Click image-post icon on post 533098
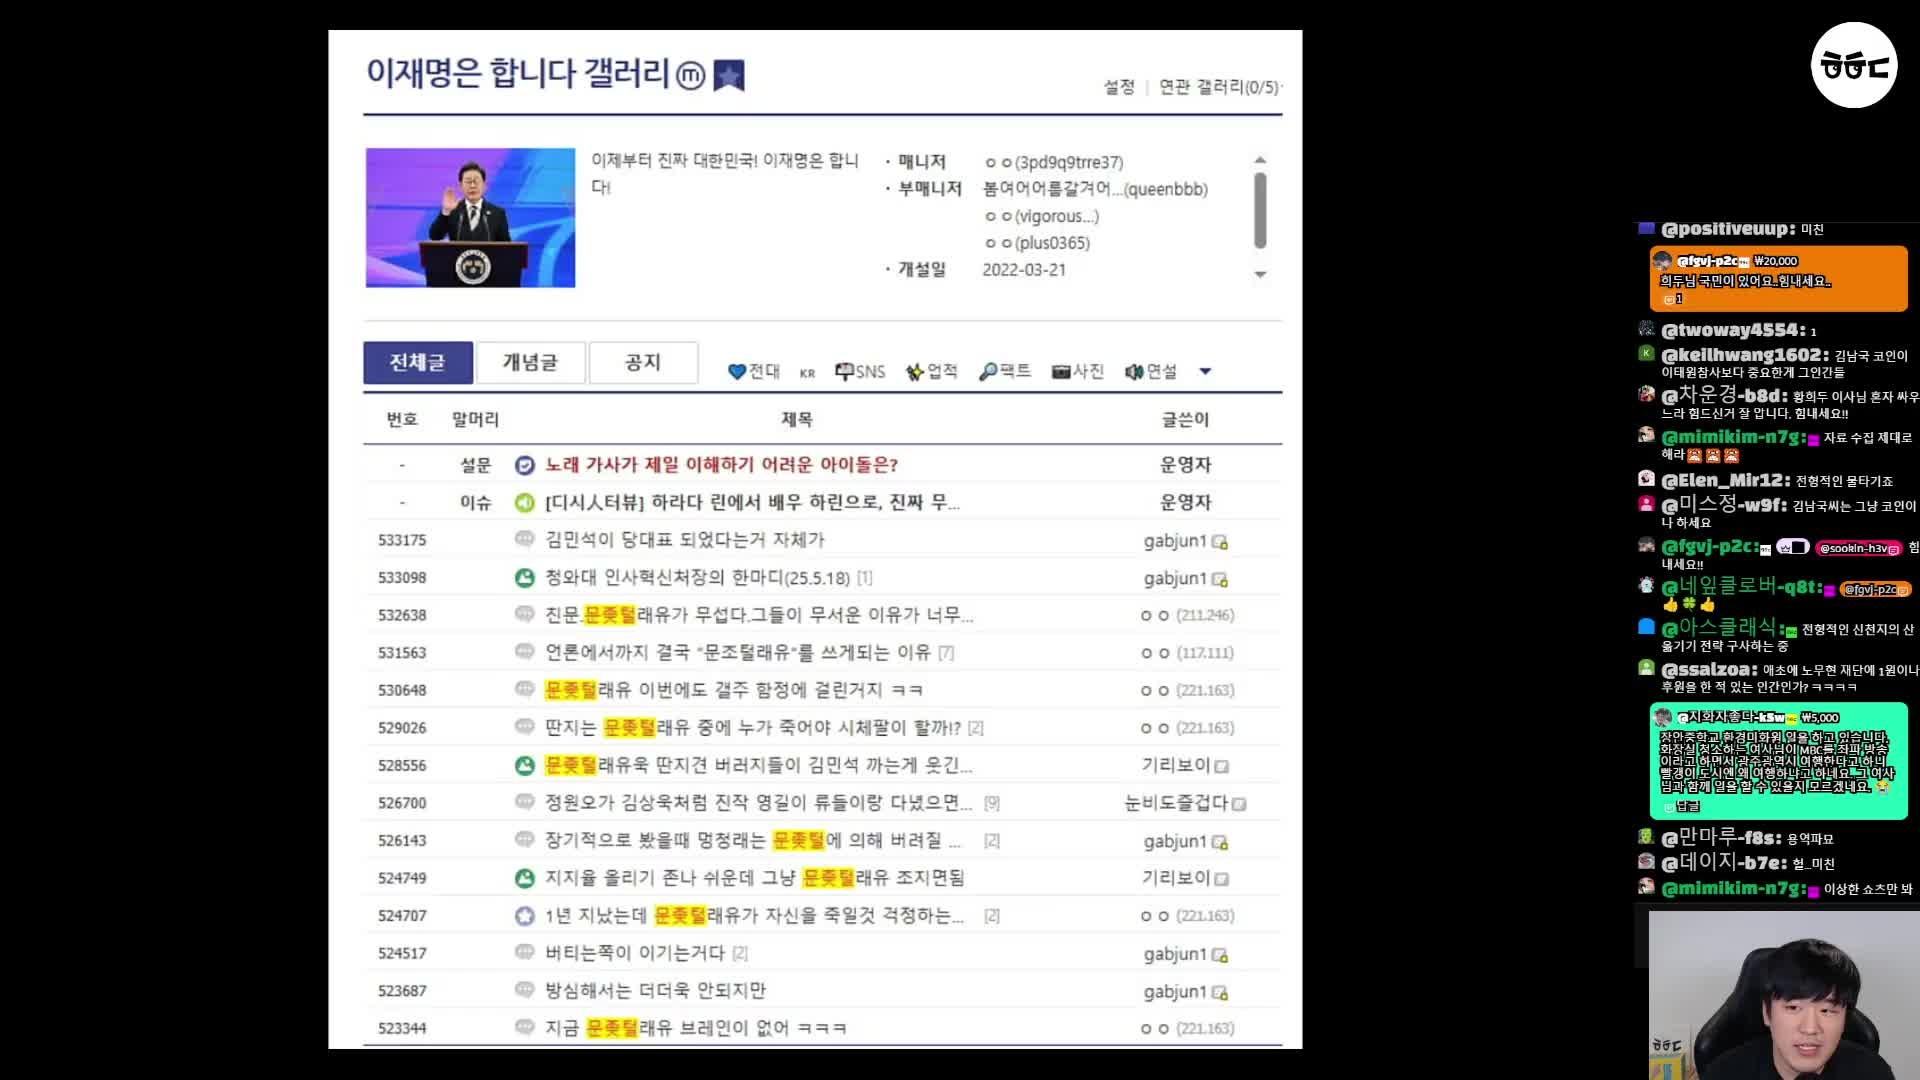 [525, 578]
